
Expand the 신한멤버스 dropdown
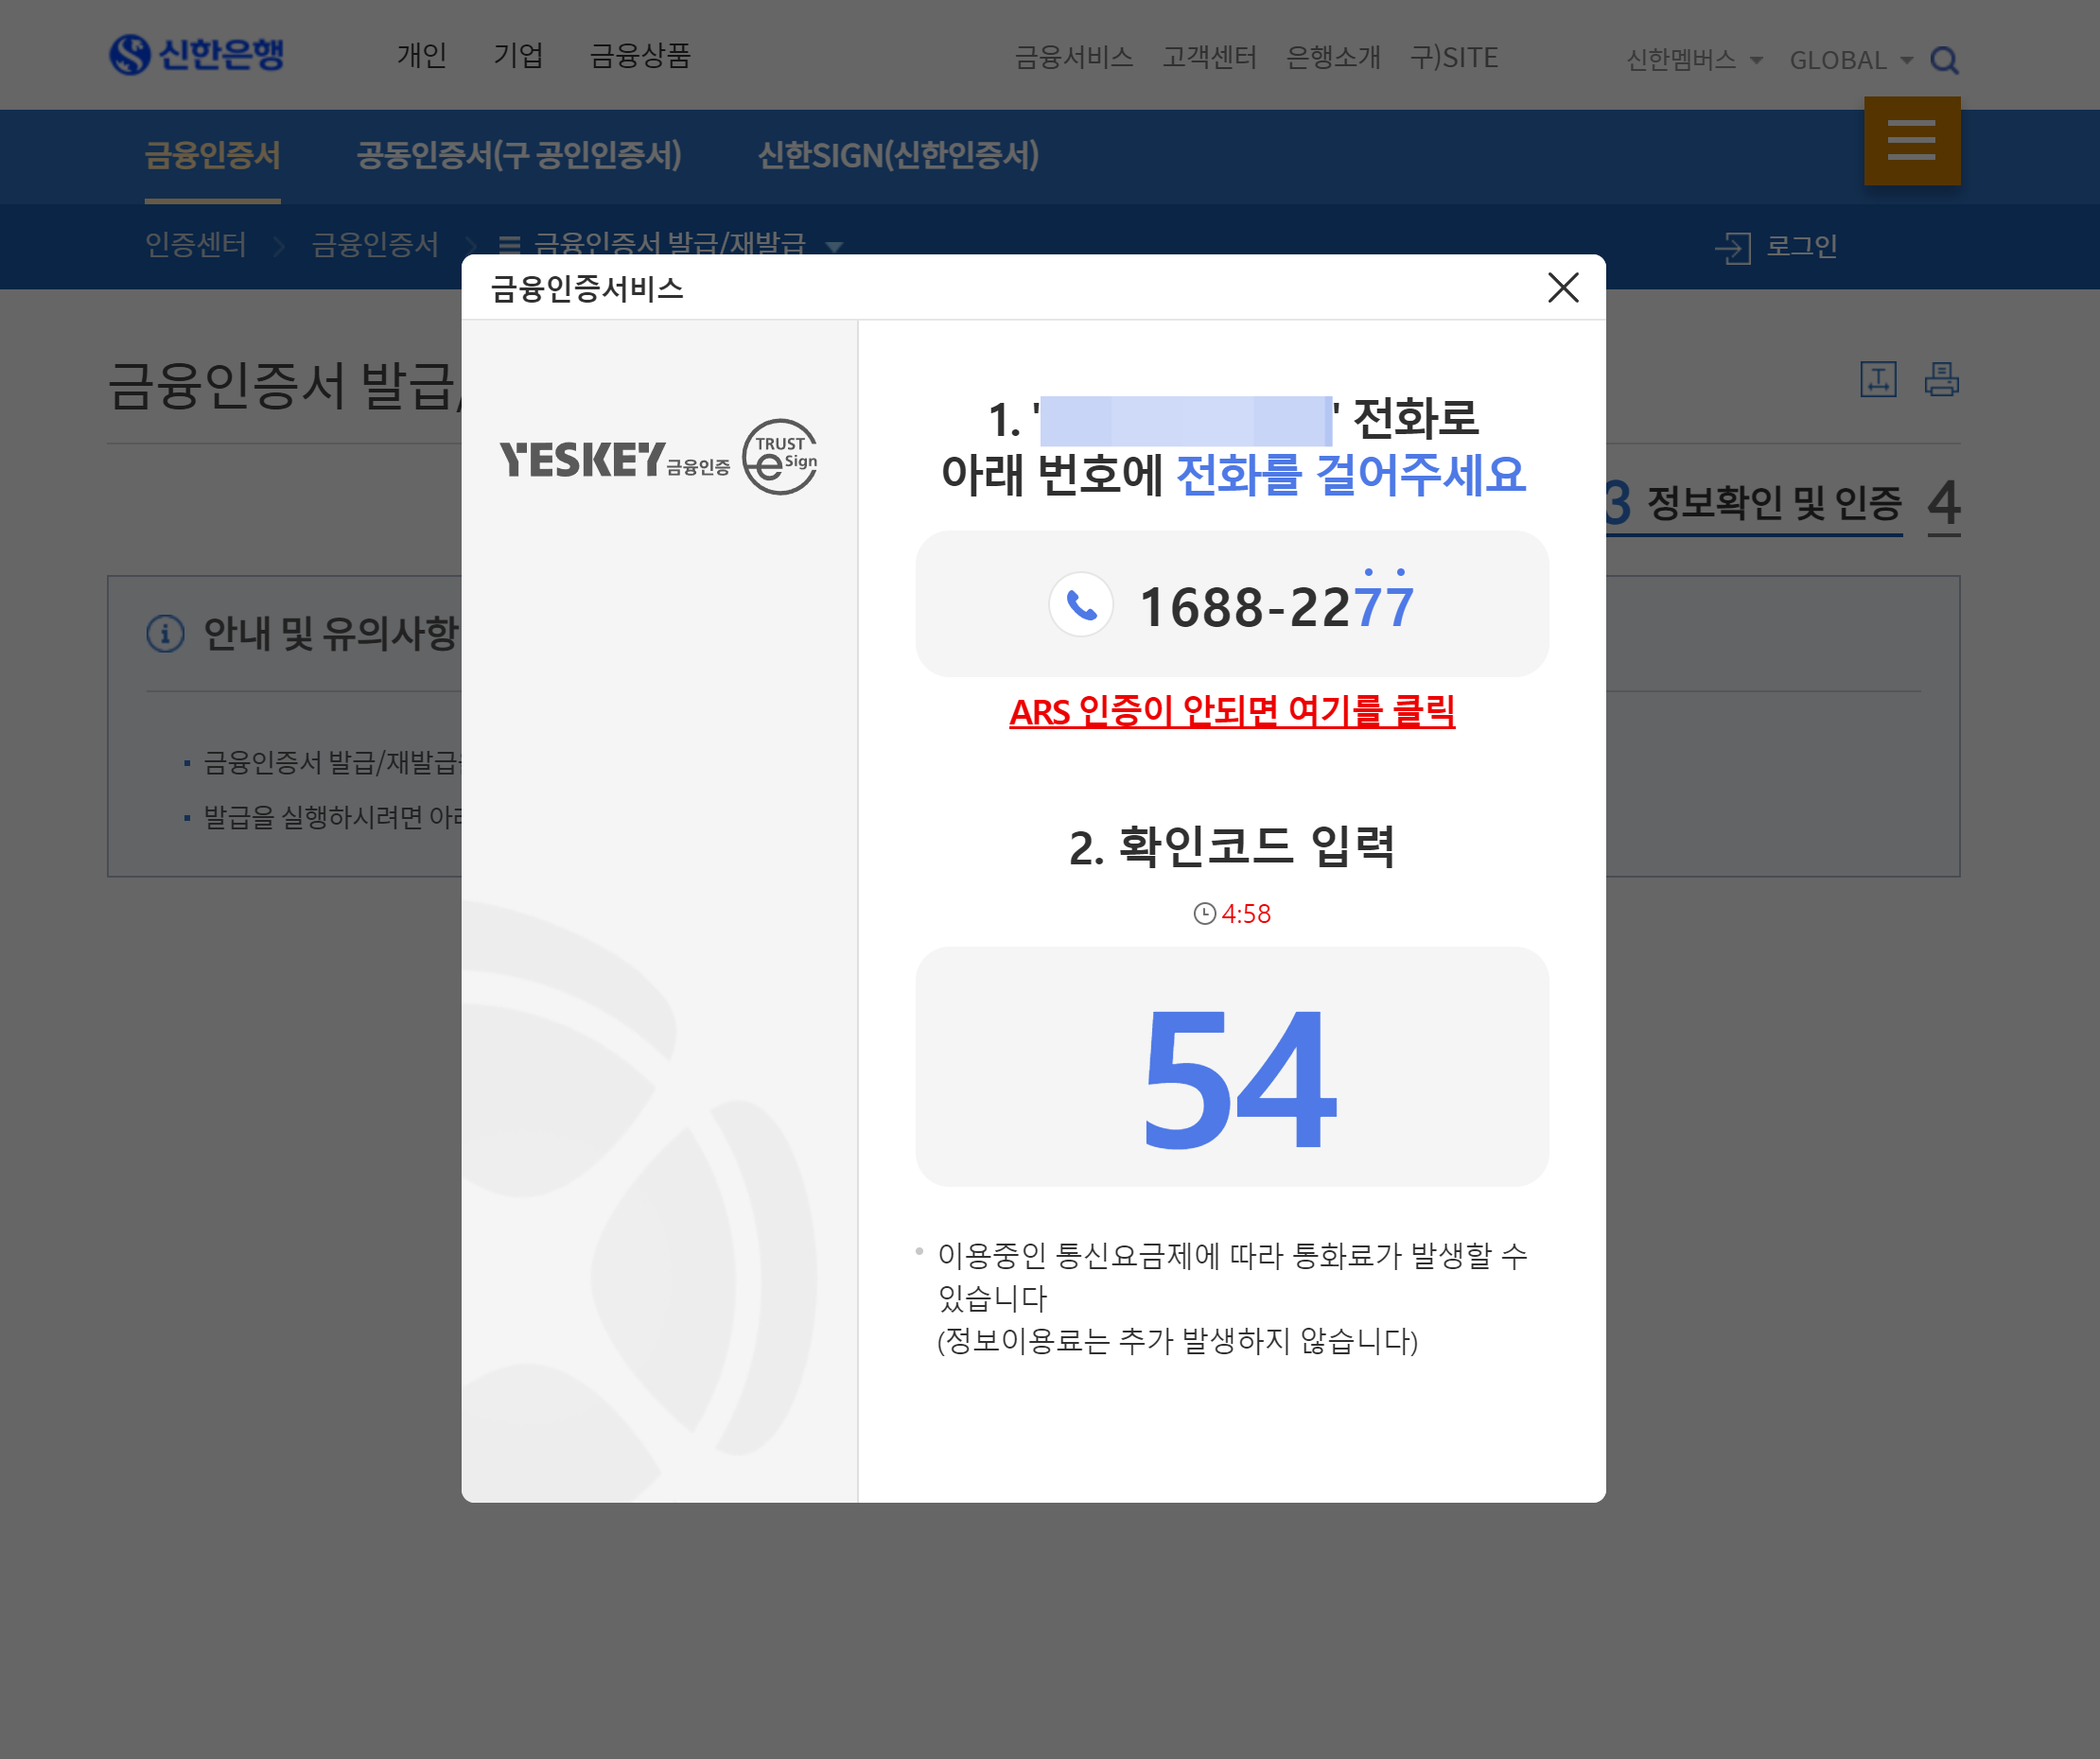pos(1694,60)
